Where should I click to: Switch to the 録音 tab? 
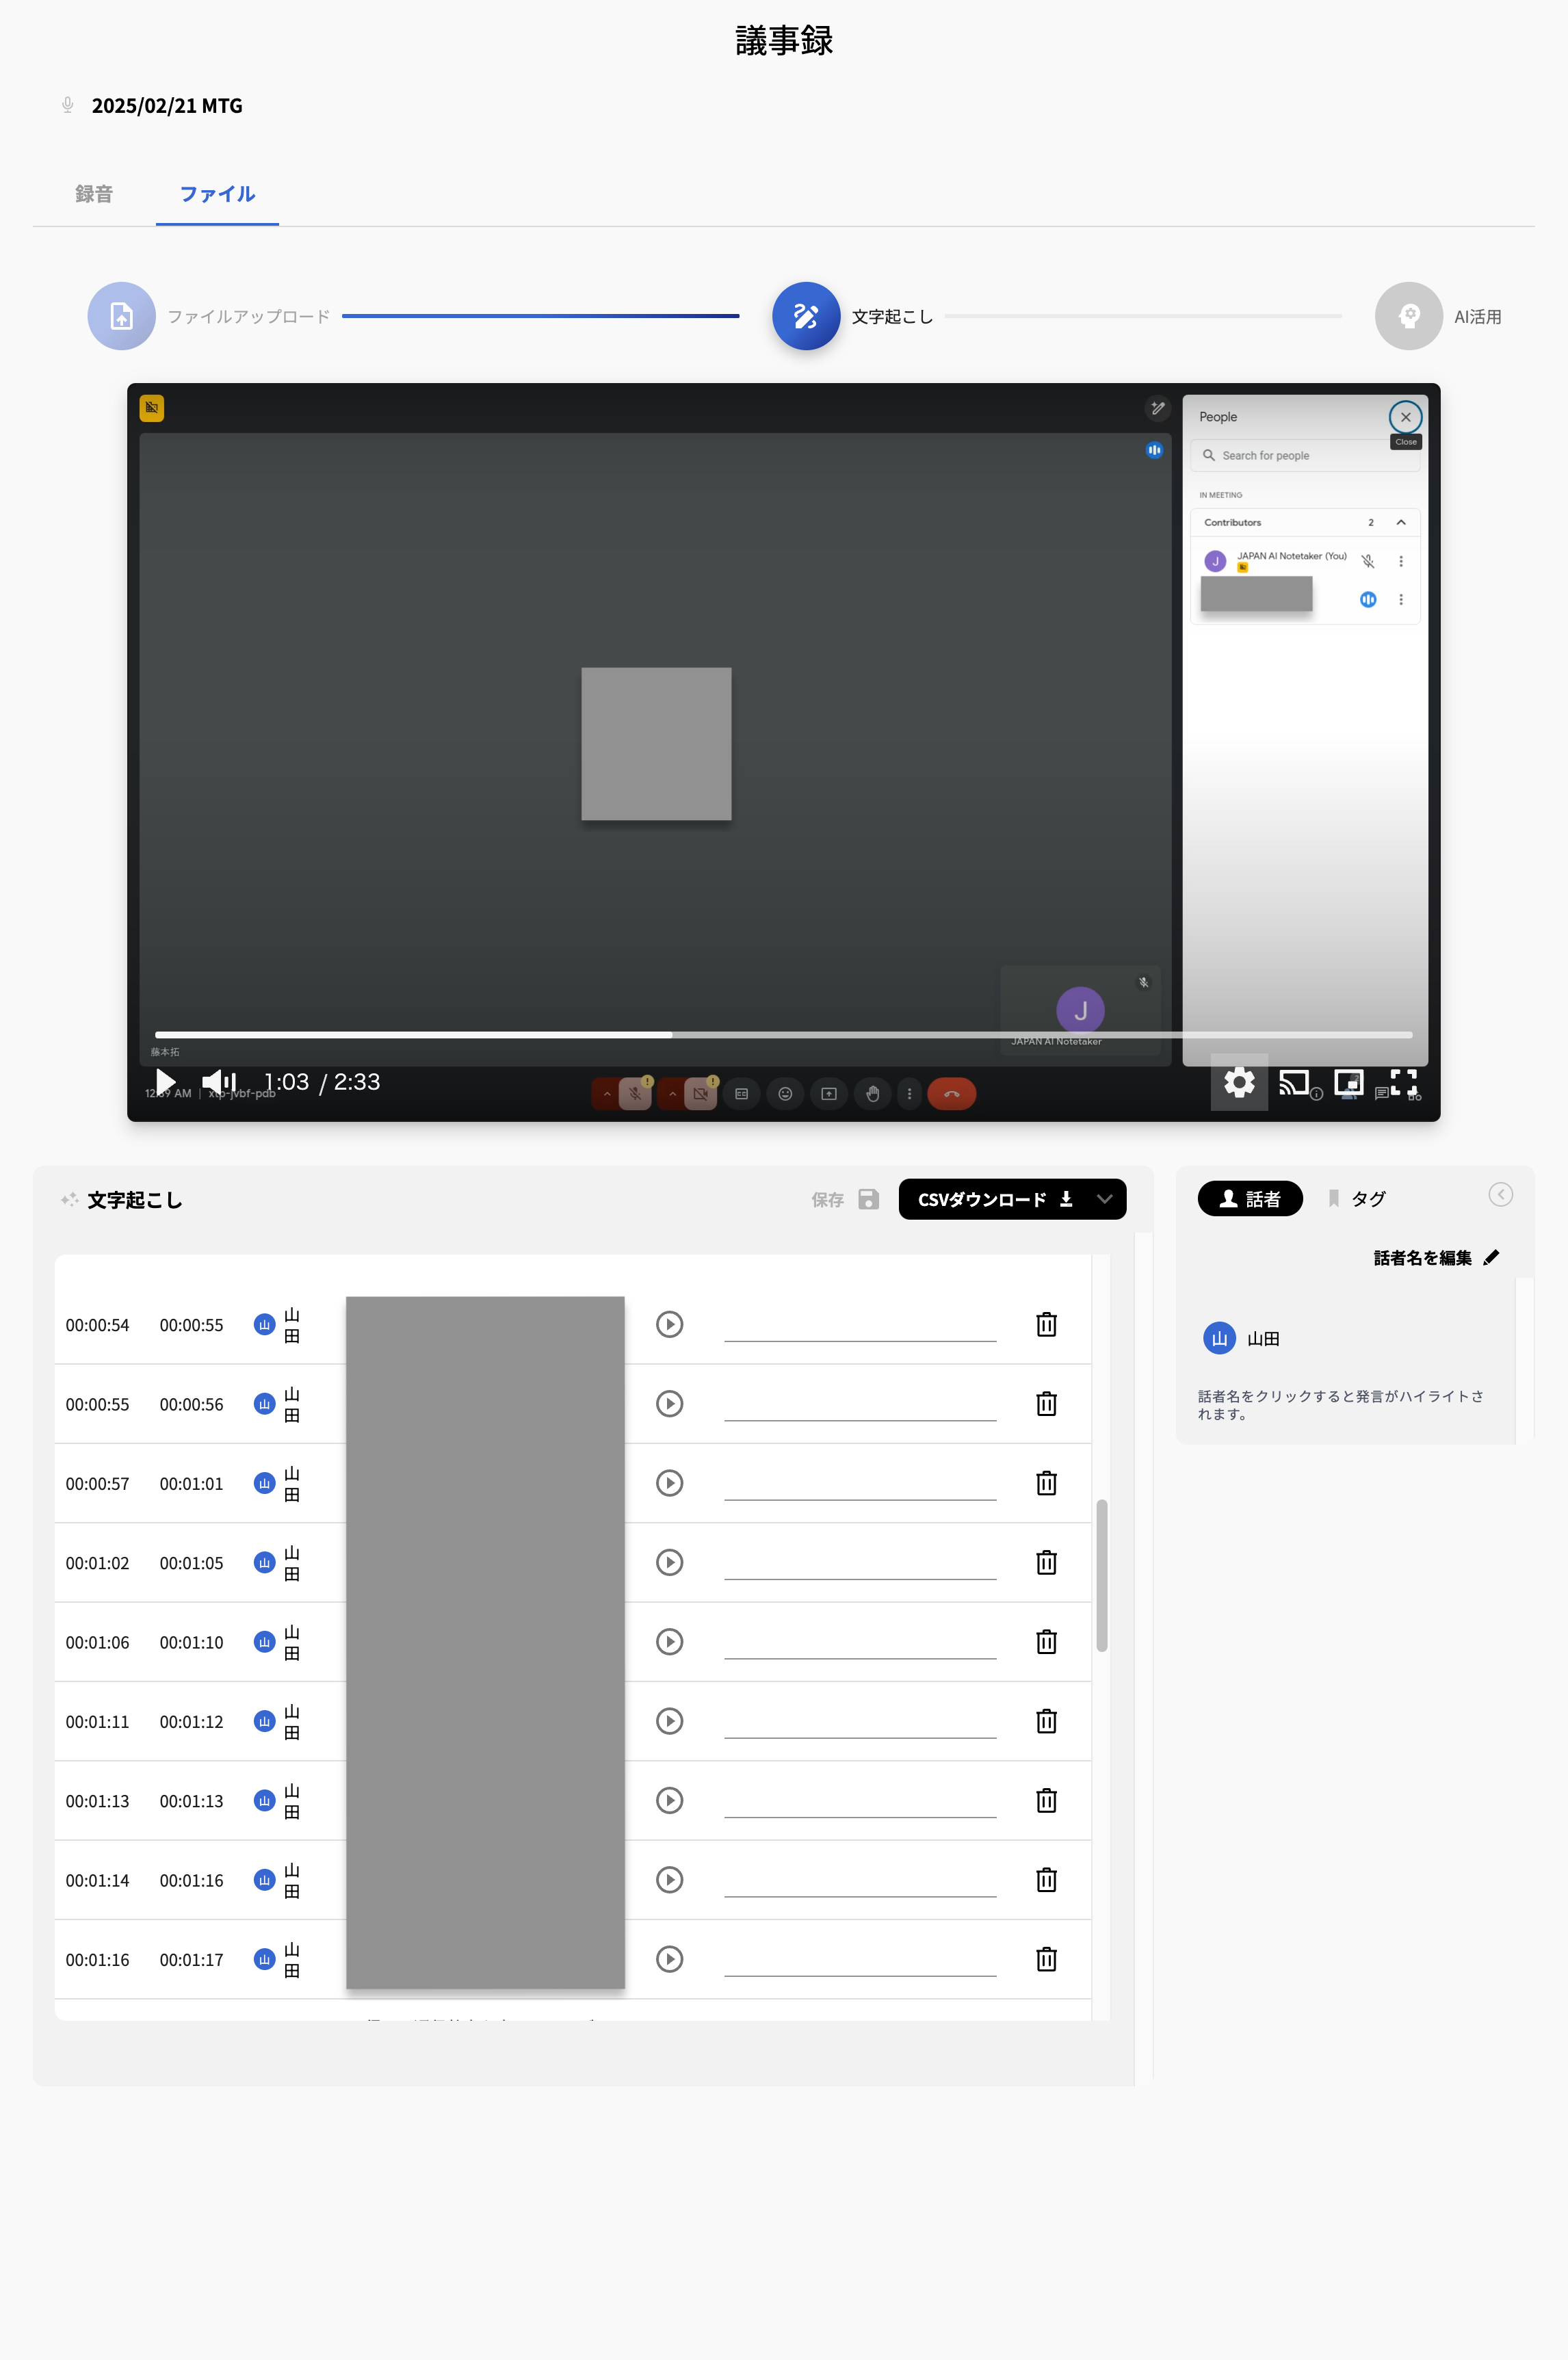click(93, 194)
